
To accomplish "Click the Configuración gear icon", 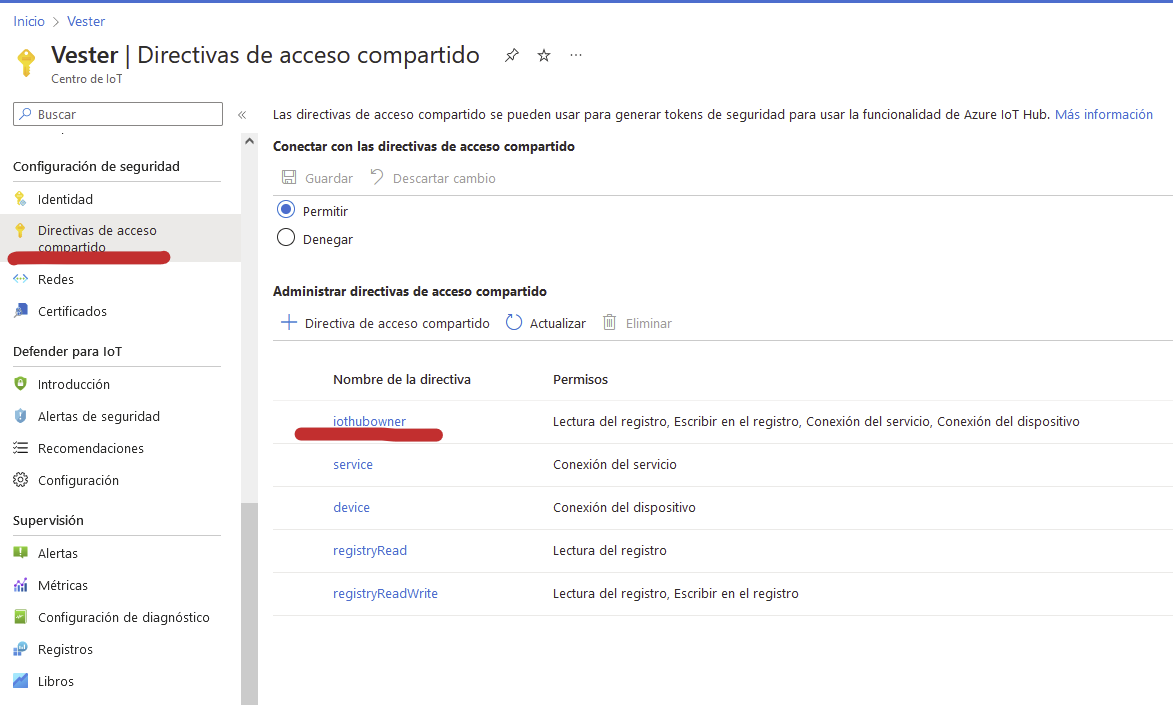I will tap(20, 480).
